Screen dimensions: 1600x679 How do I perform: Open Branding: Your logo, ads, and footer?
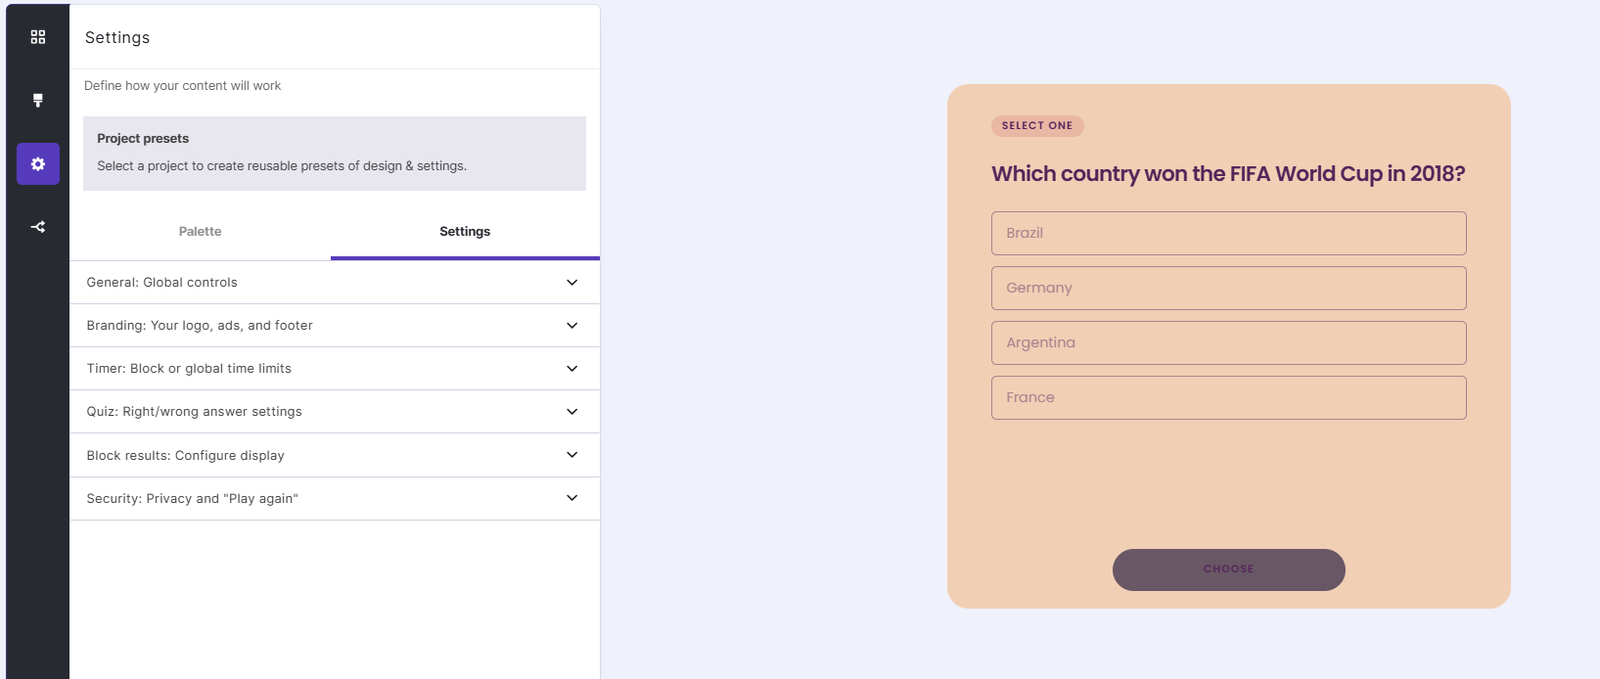[x=334, y=325]
